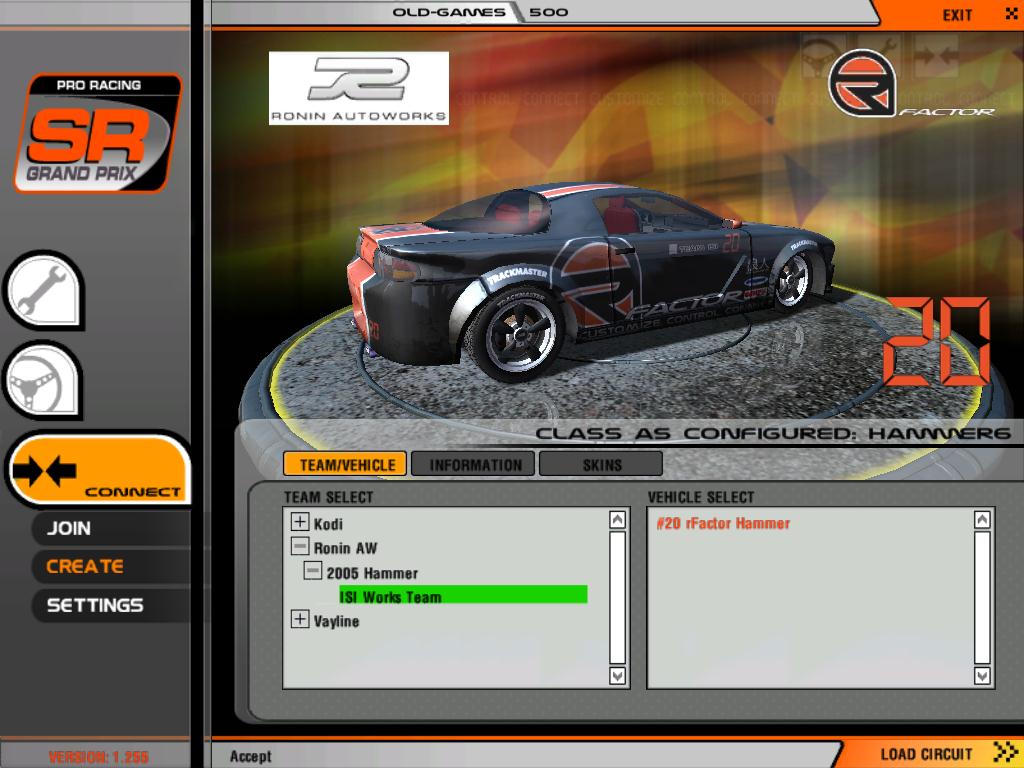Click the Vehicle Select scrollbar track
This screenshot has height=768, width=1024.
pyautogui.click(x=982, y=598)
